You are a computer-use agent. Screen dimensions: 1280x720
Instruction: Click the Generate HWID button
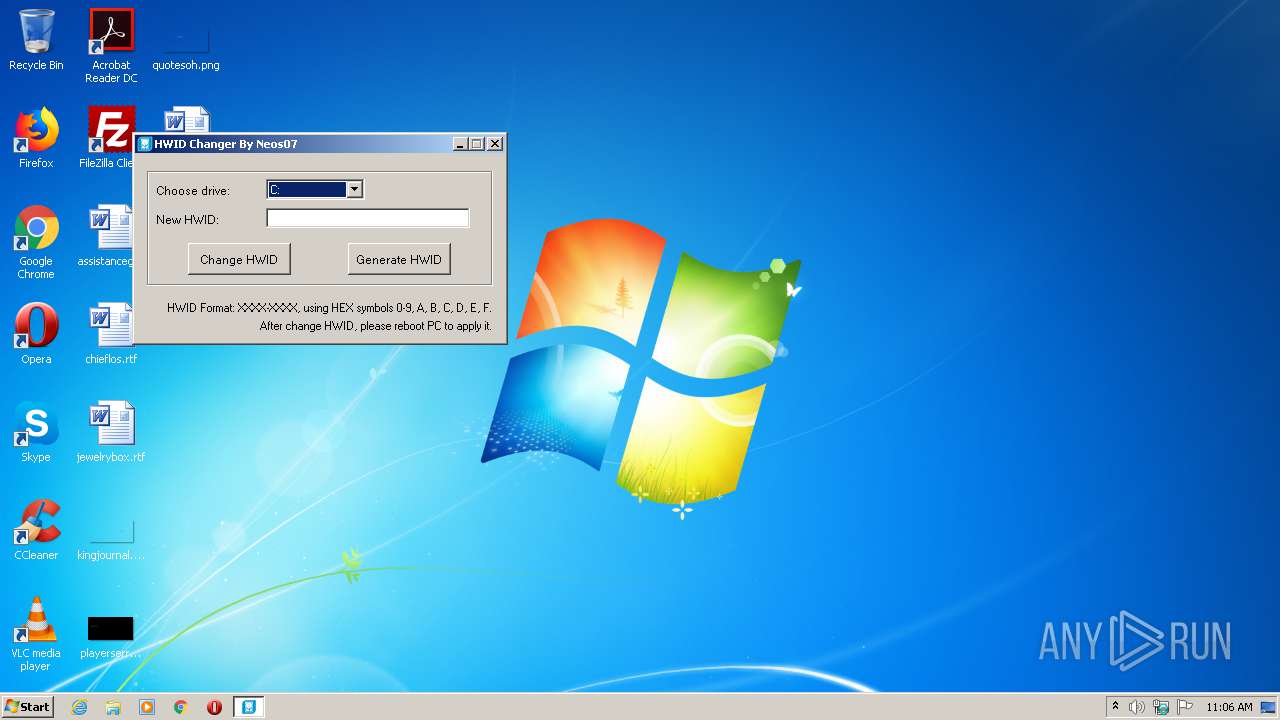pos(399,259)
